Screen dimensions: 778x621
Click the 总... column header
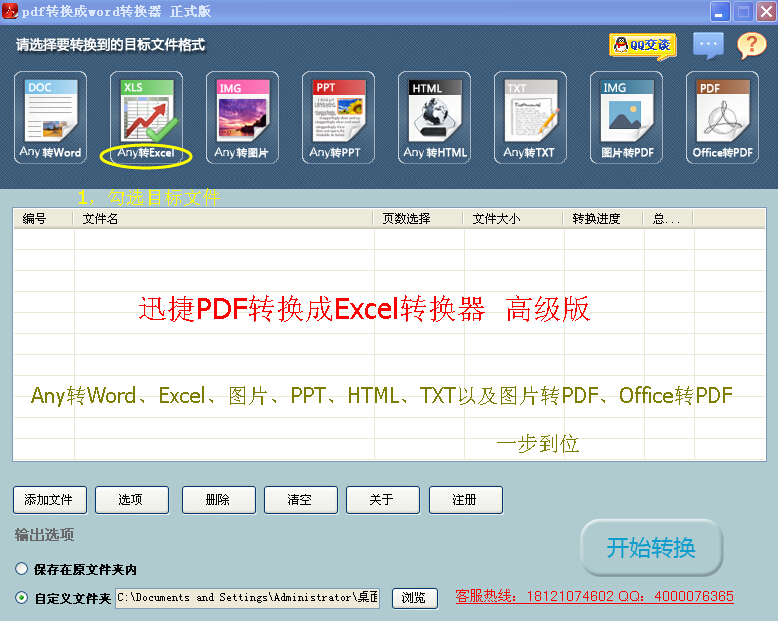(668, 218)
